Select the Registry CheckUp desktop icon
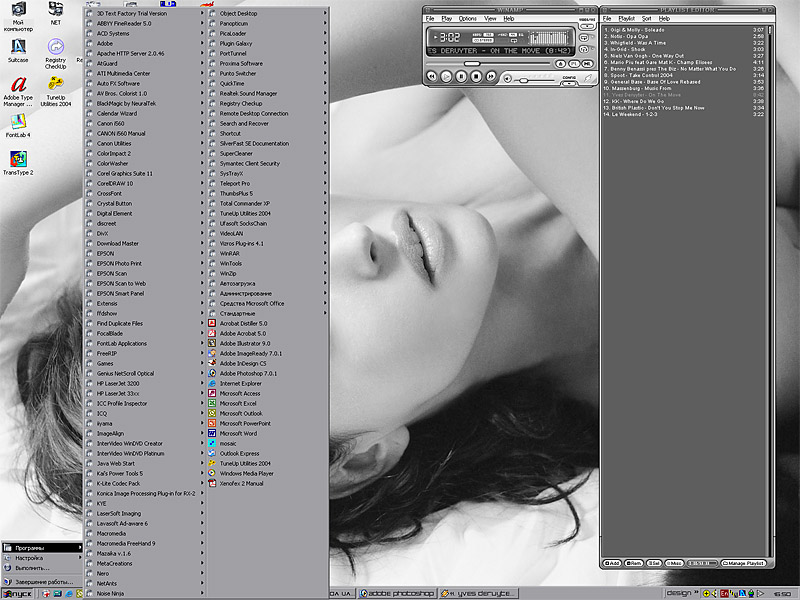The width and height of the screenshot is (800, 600). point(56,54)
